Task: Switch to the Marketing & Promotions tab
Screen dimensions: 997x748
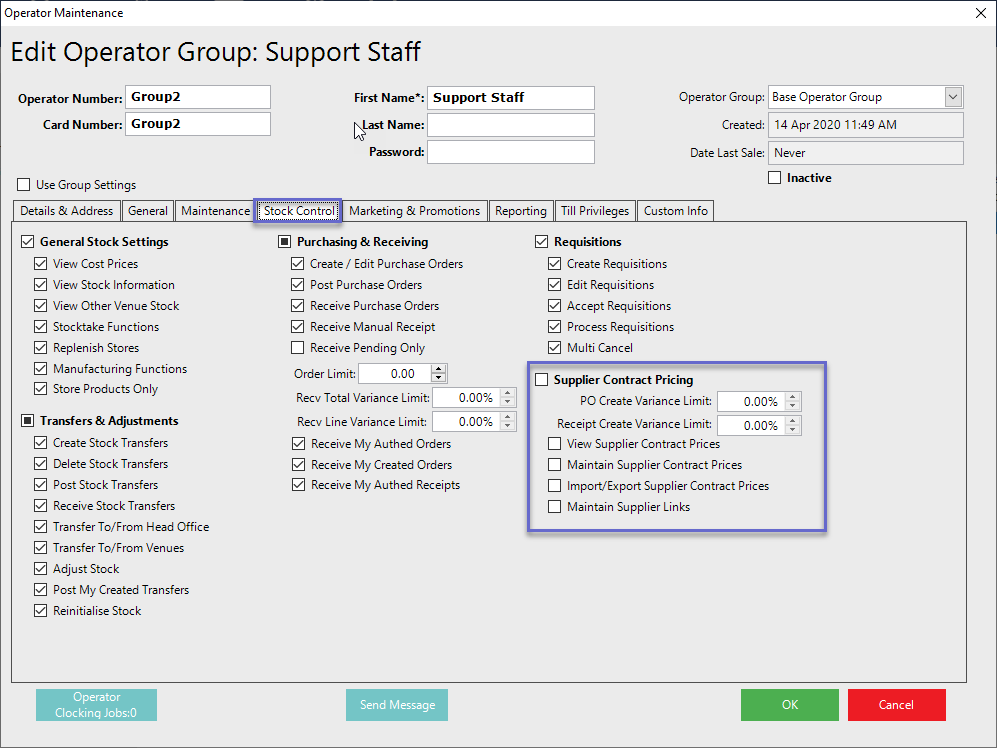Action: (x=414, y=211)
